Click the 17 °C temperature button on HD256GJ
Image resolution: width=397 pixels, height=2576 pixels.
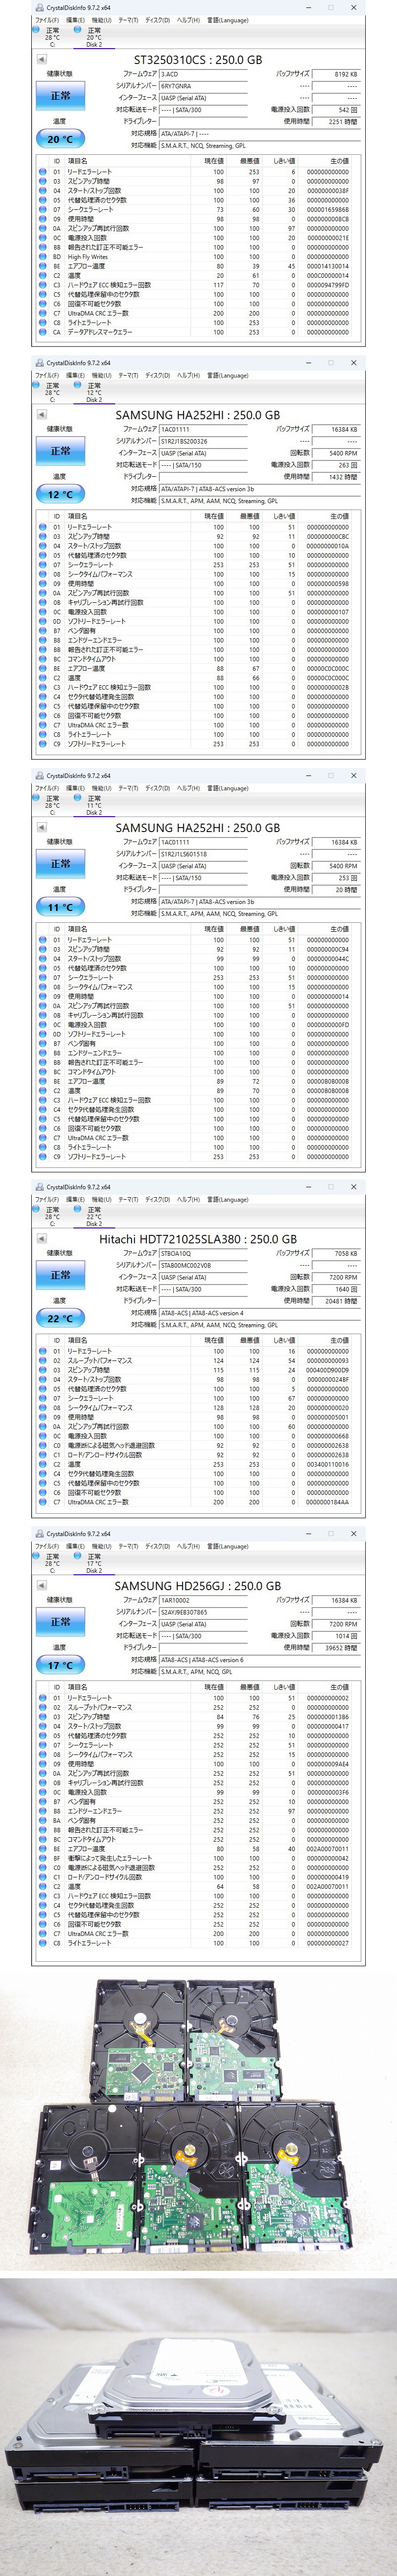pyautogui.click(x=61, y=1665)
